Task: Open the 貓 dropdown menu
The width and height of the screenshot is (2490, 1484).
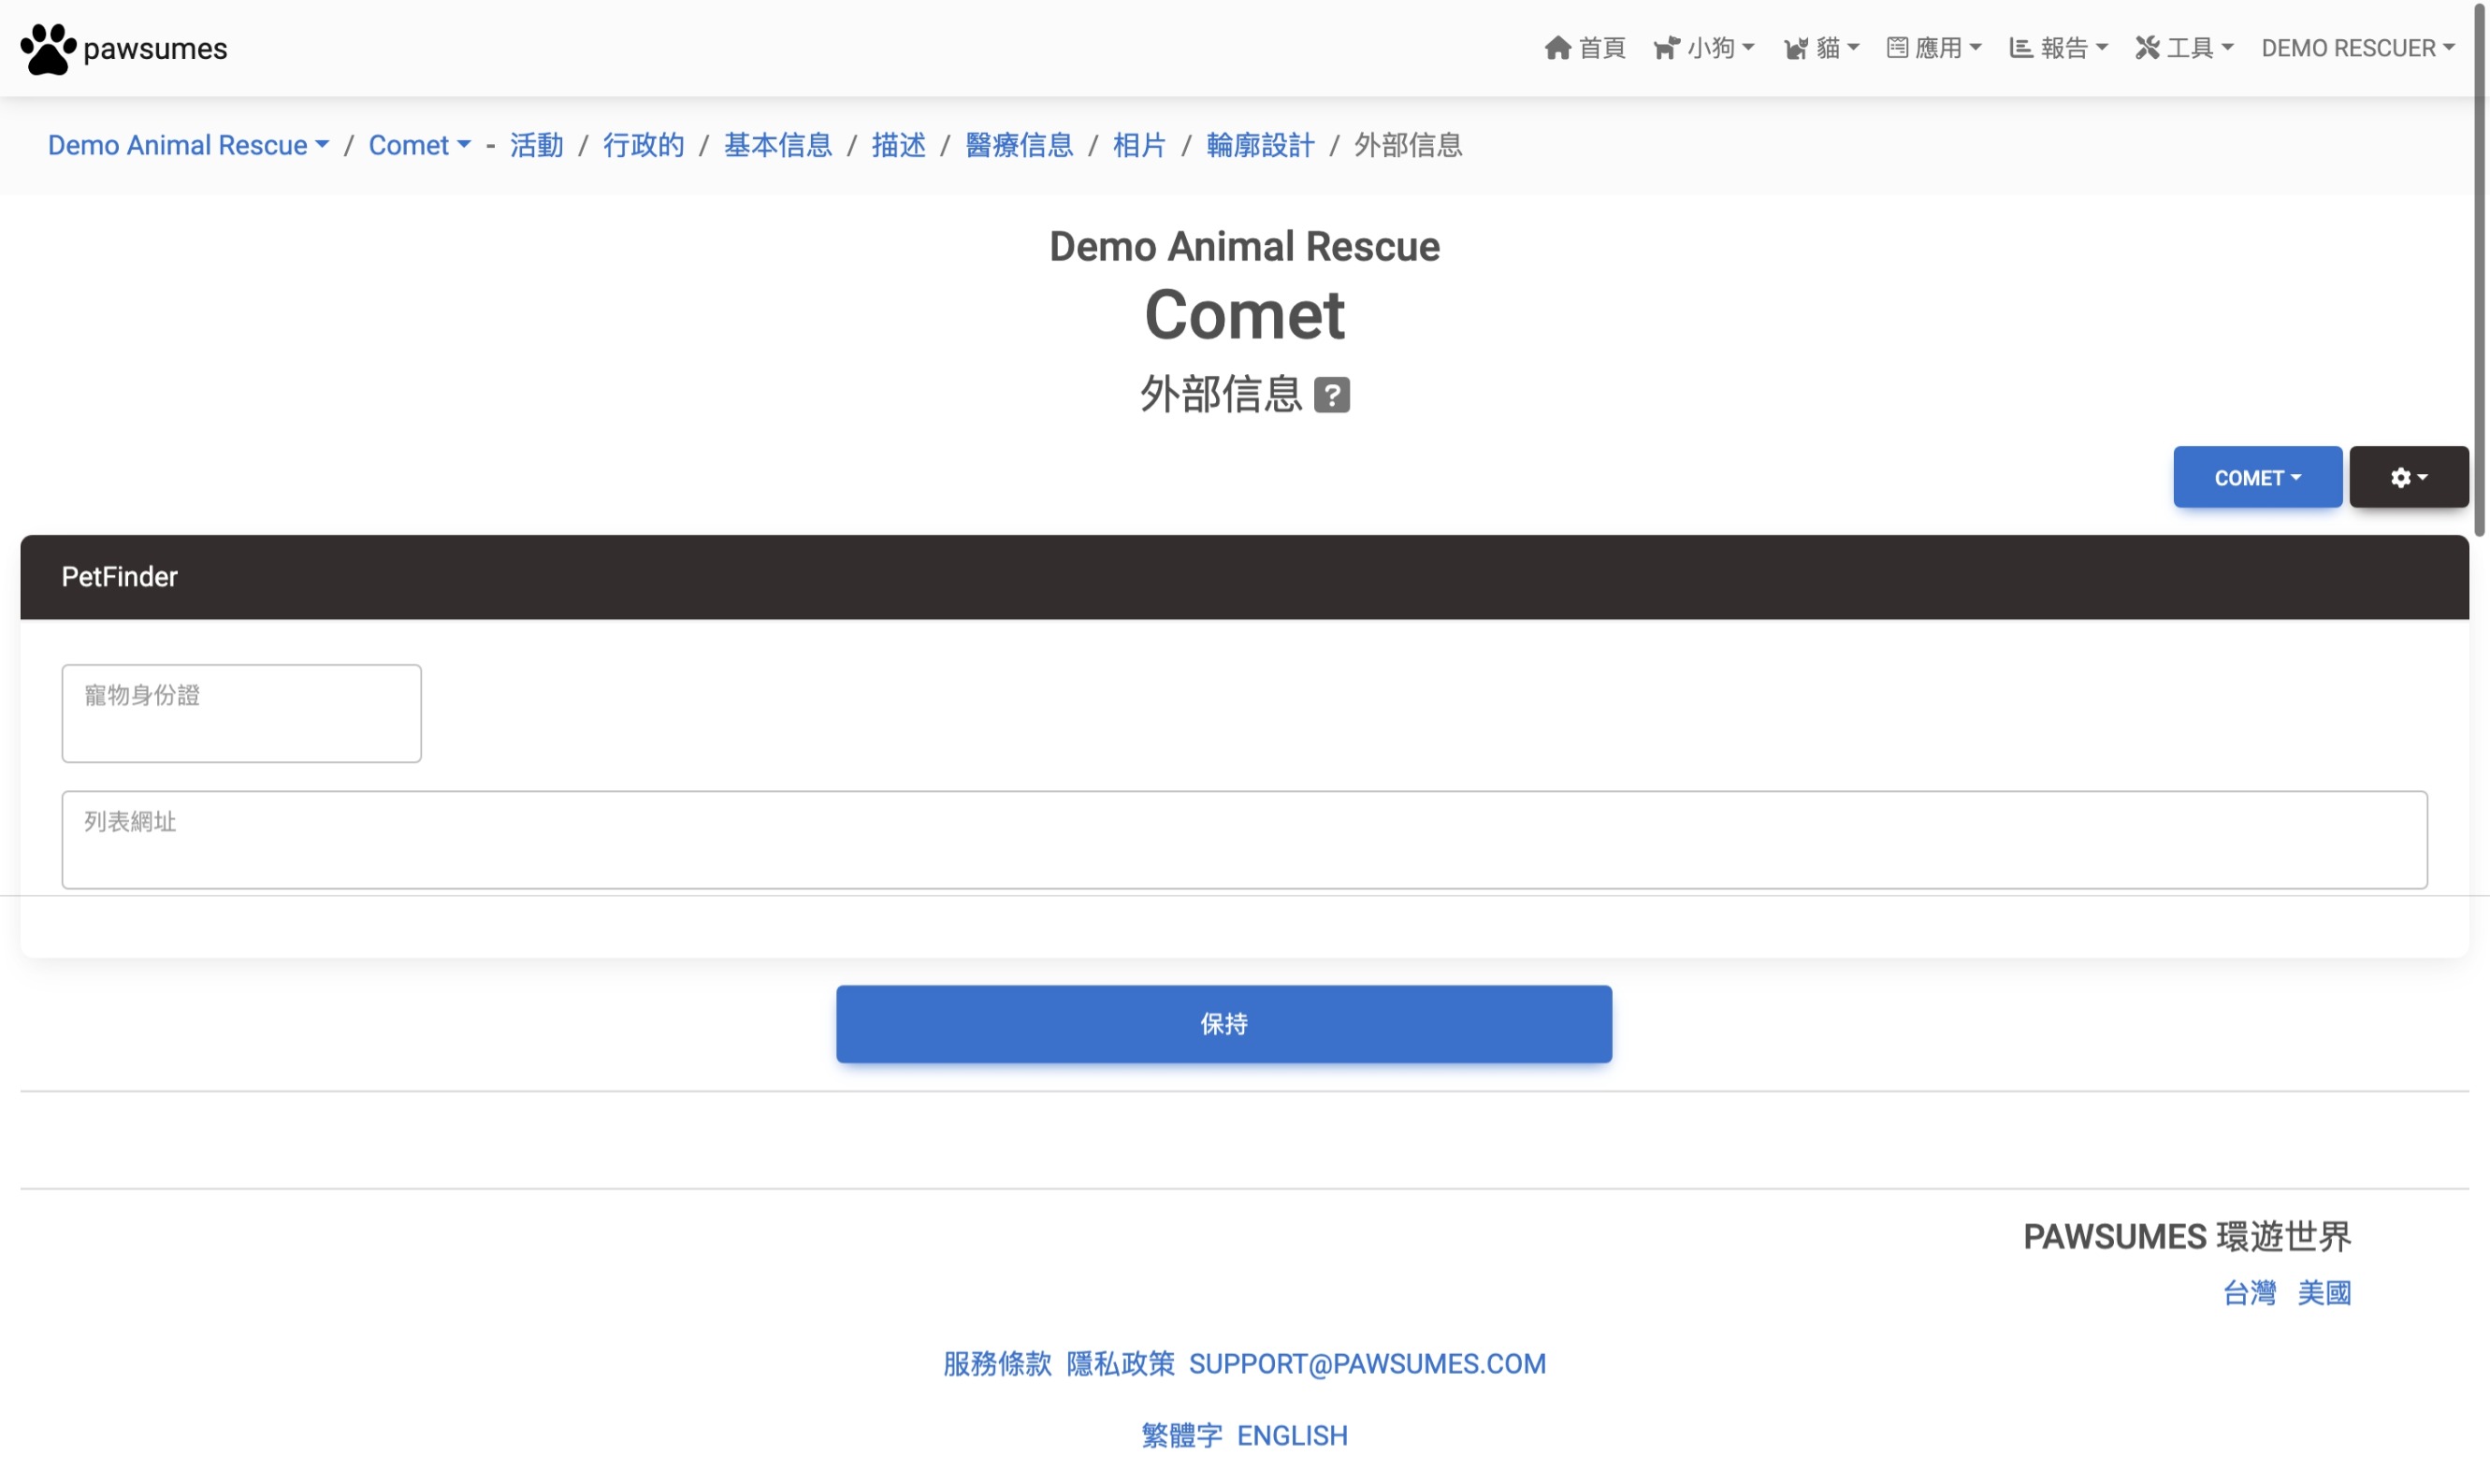Action: [x=1820, y=48]
